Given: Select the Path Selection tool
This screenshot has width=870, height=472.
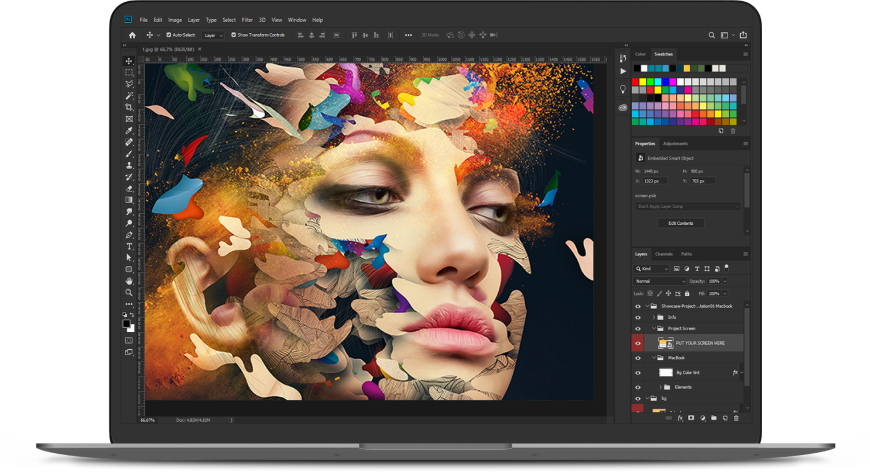Looking at the screenshot, I should coord(129,257).
